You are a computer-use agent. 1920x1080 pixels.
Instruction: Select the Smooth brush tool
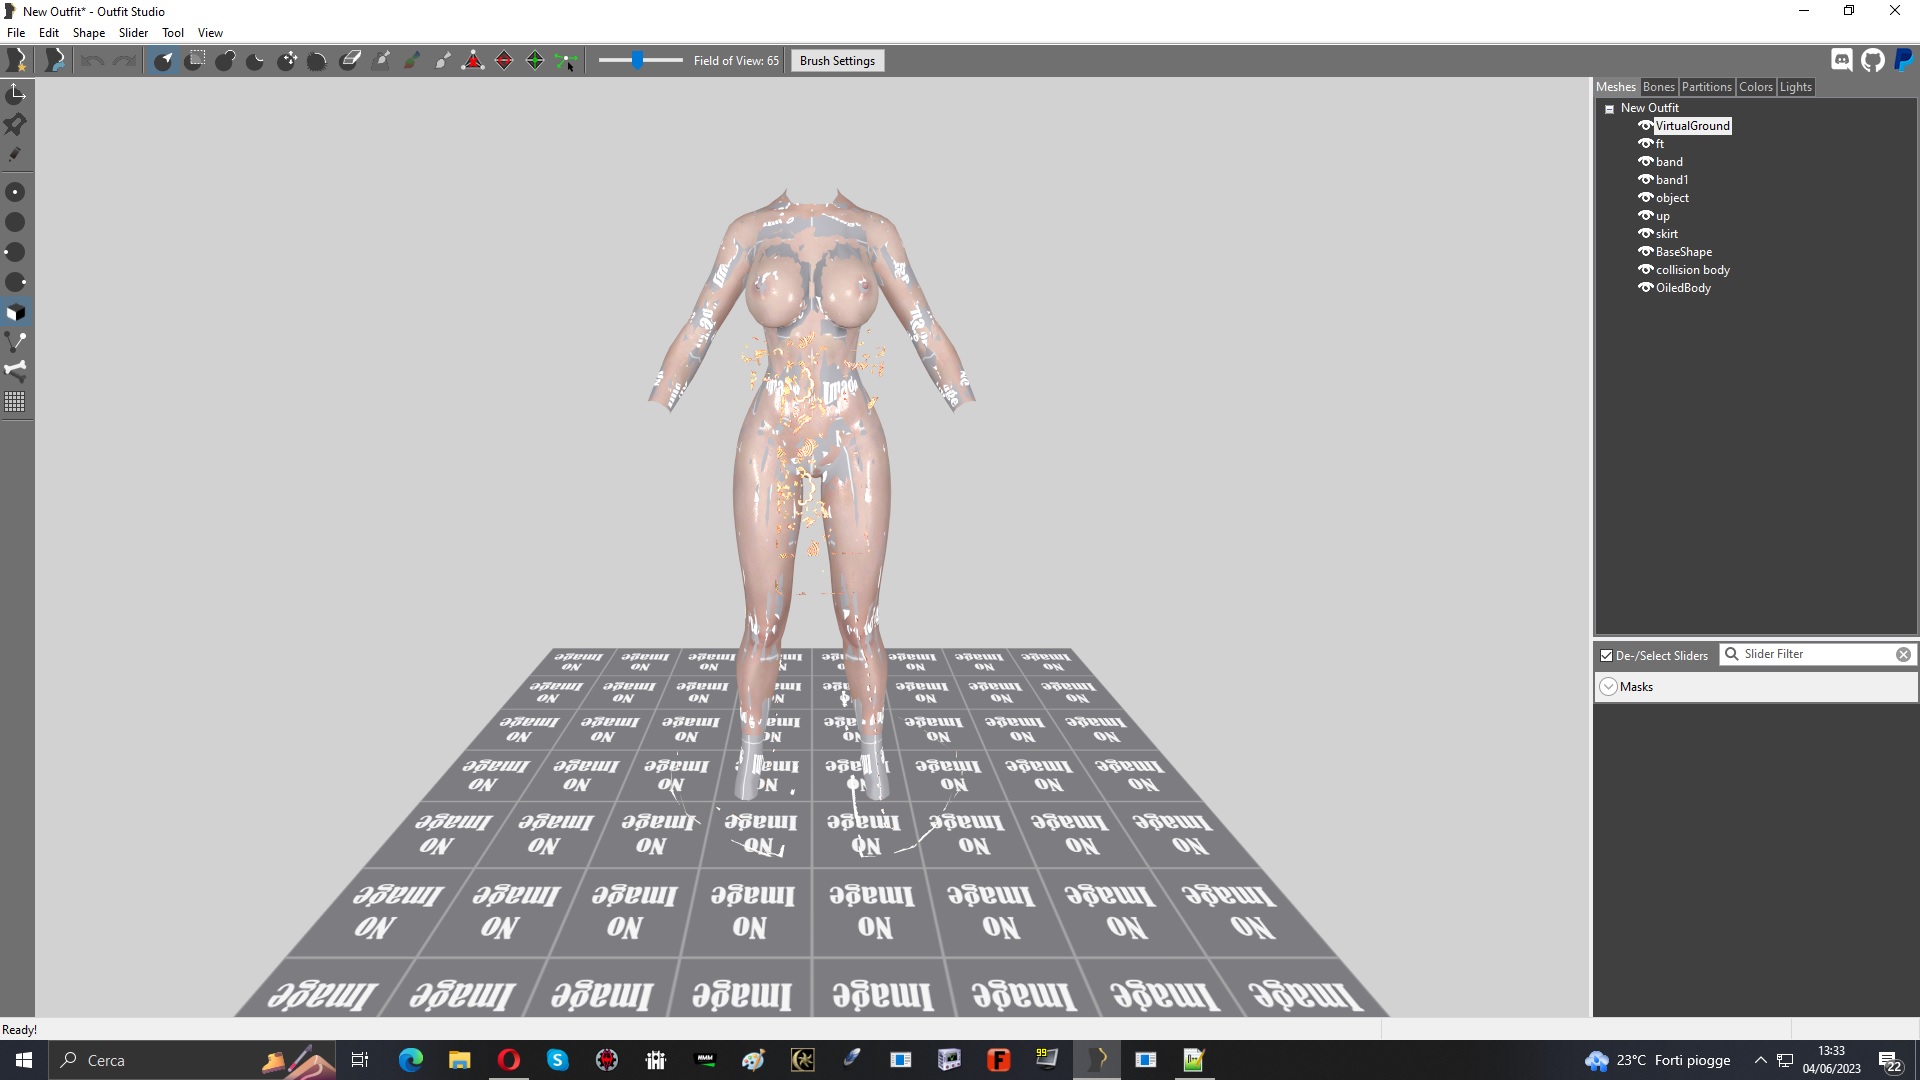click(x=318, y=61)
